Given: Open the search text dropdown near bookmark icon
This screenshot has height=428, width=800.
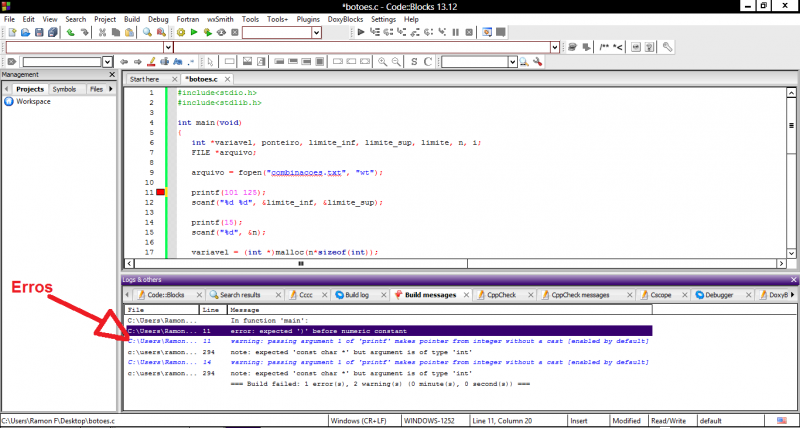Looking at the screenshot, I should [108, 62].
